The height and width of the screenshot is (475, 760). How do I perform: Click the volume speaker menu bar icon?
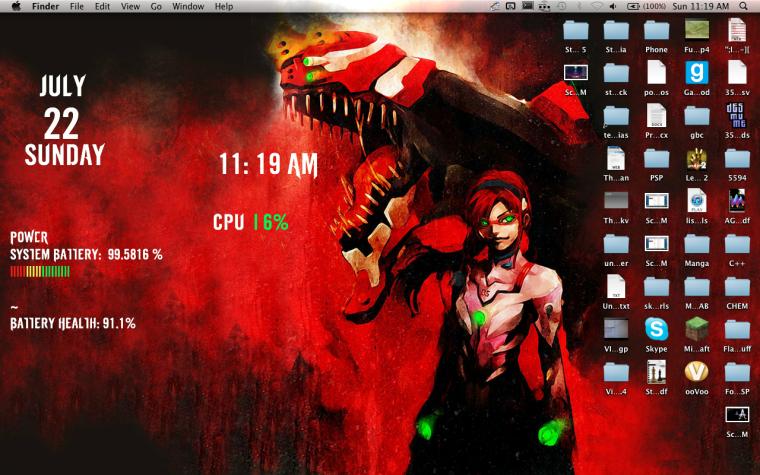(x=613, y=6)
